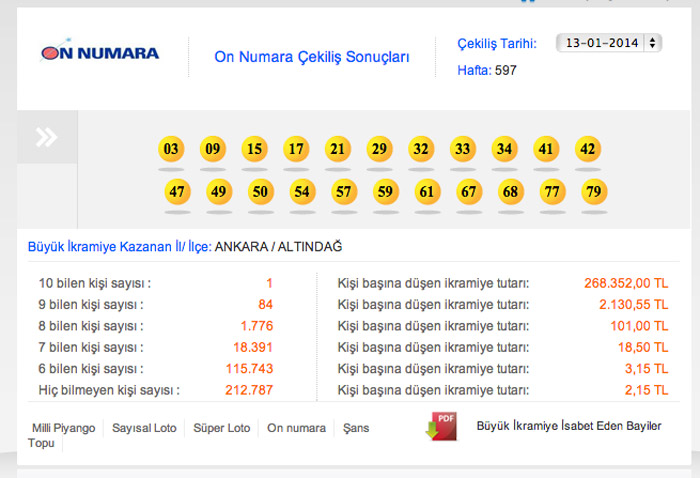Switch to the Sayısal Loto tab

tap(144, 428)
